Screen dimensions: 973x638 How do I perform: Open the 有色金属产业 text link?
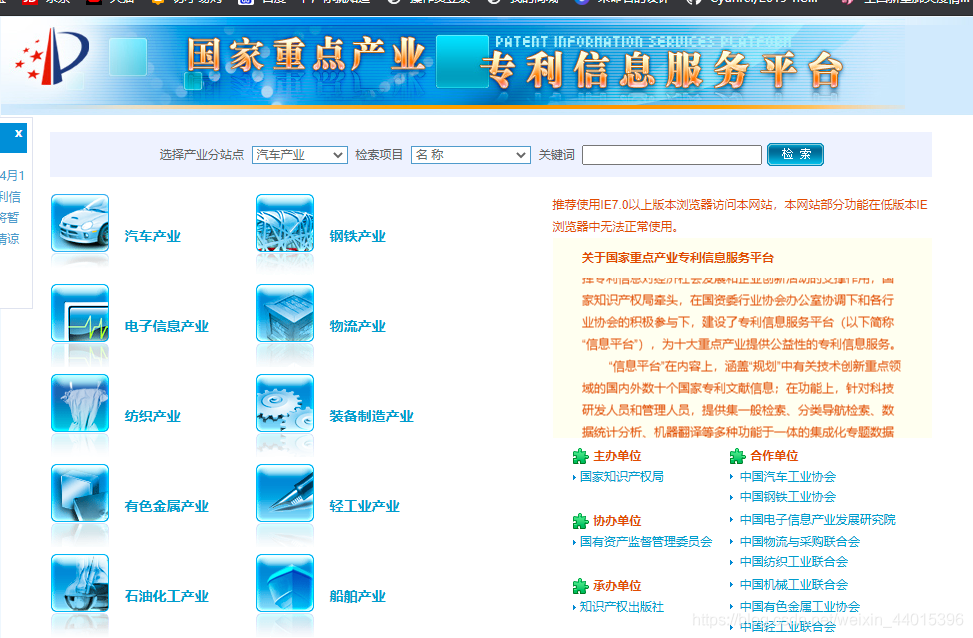coord(166,506)
